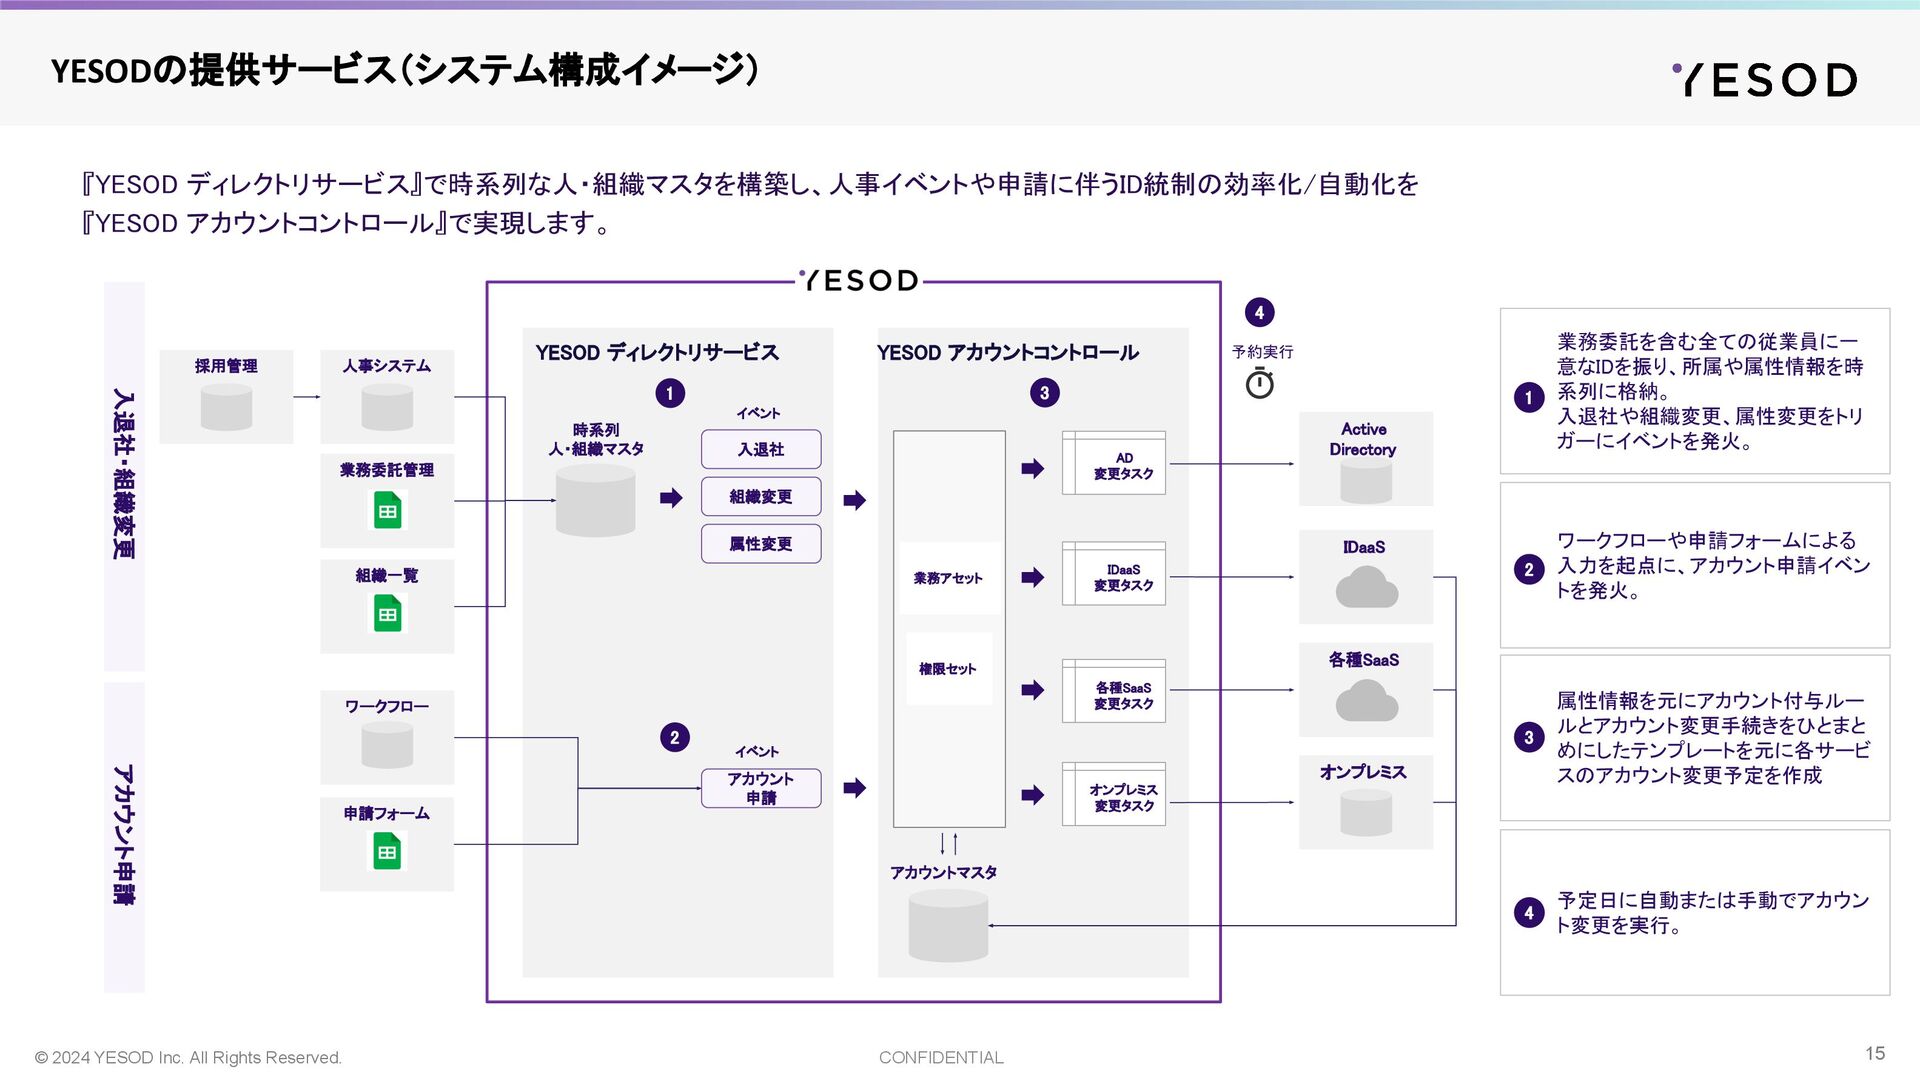
Task: Click the Active Directory cylinder icon
Action: click(1366, 481)
